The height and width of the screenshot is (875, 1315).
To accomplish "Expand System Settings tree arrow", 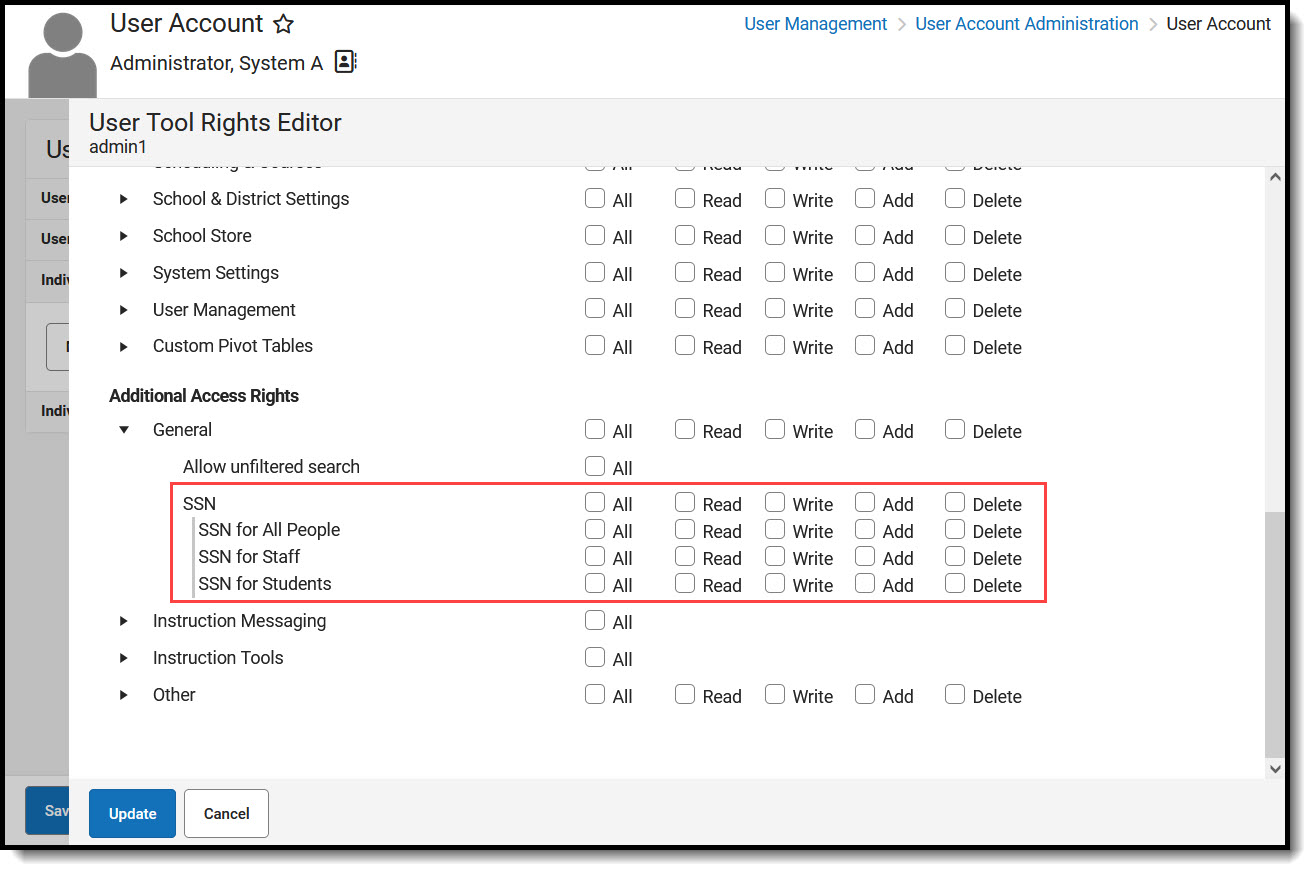I will point(124,273).
